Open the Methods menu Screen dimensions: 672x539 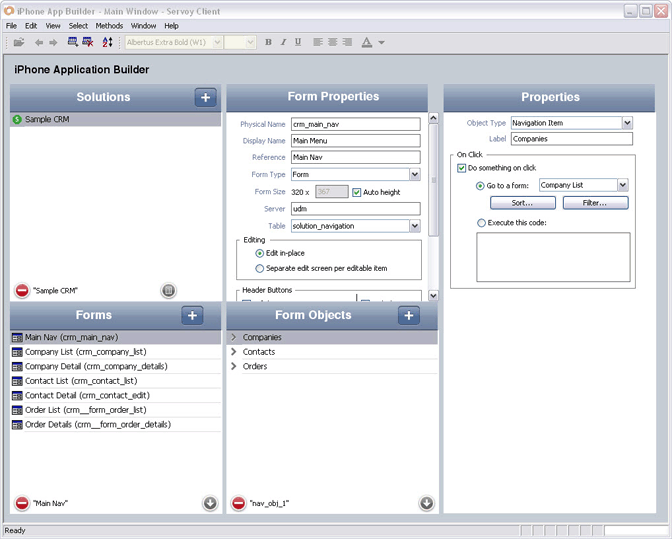(109, 25)
